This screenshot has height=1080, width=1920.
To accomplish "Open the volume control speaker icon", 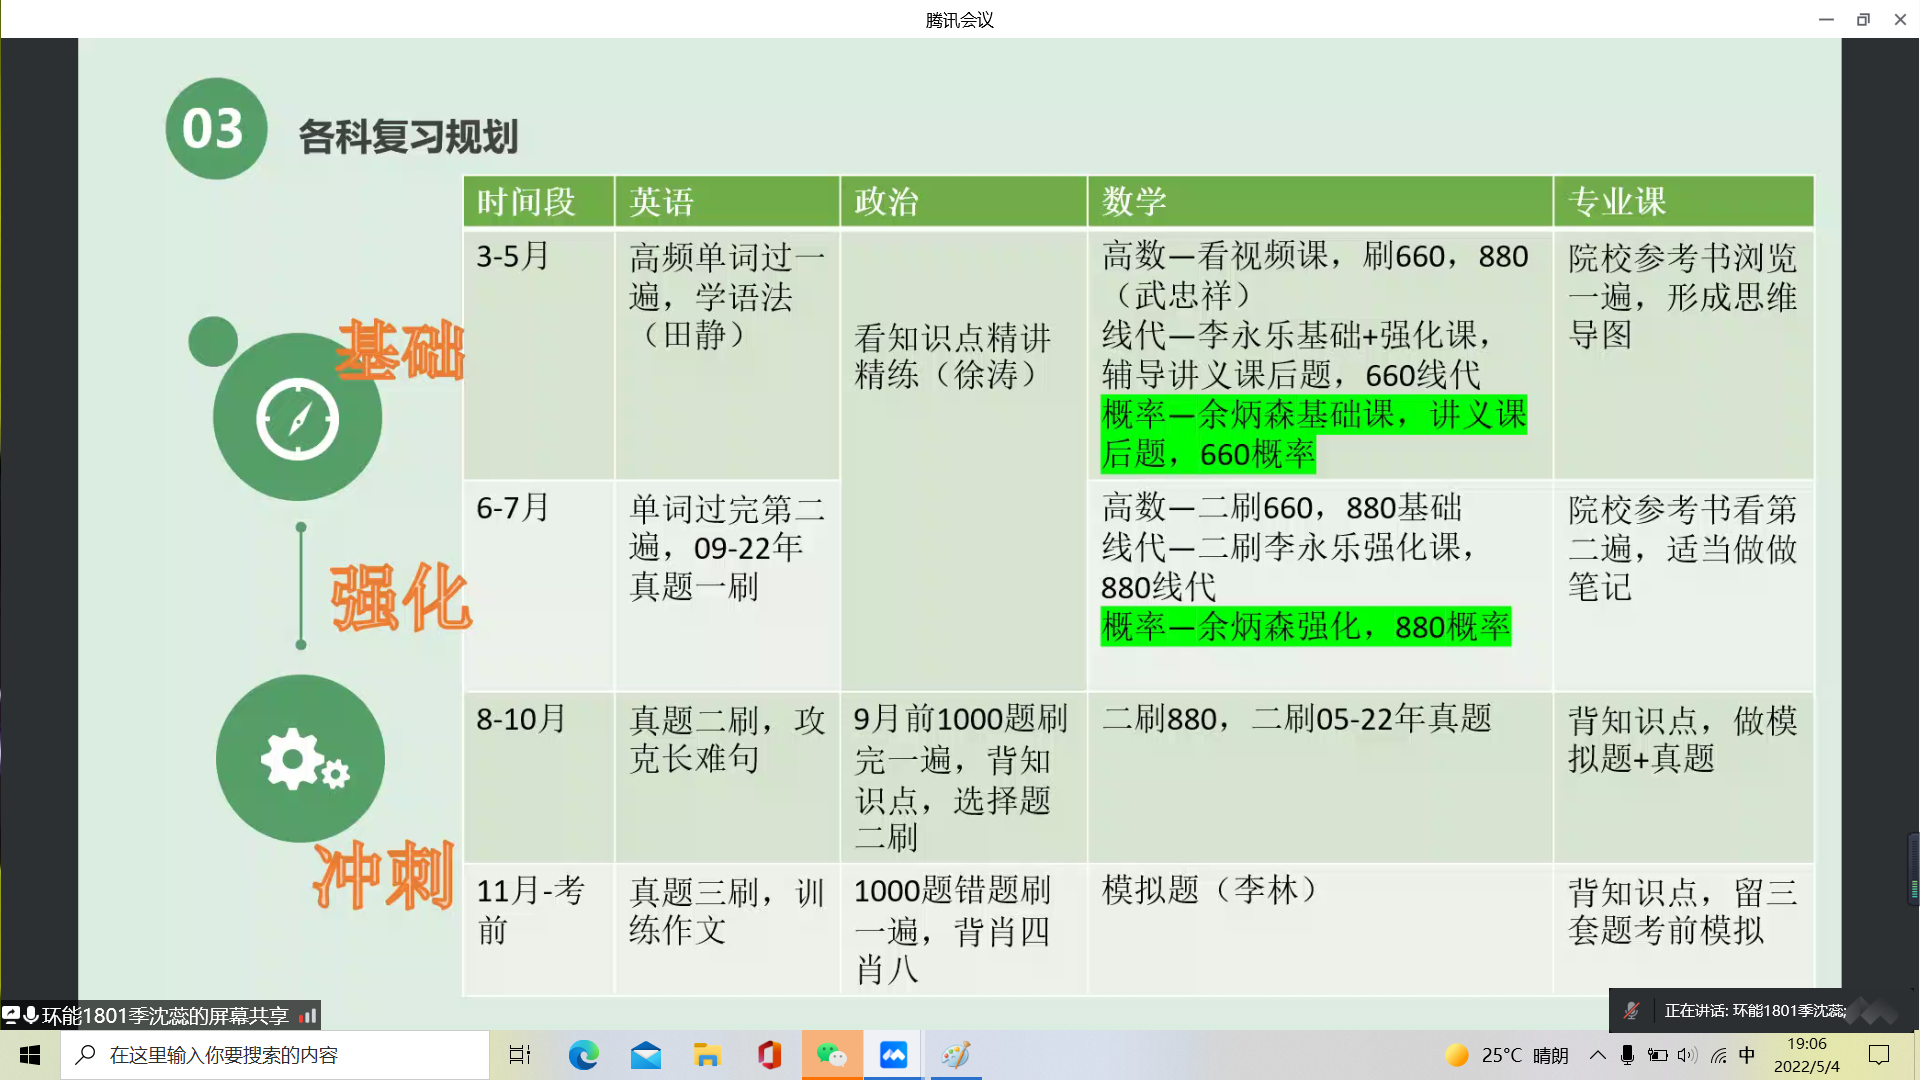I will pyautogui.click(x=1687, y=1055).
